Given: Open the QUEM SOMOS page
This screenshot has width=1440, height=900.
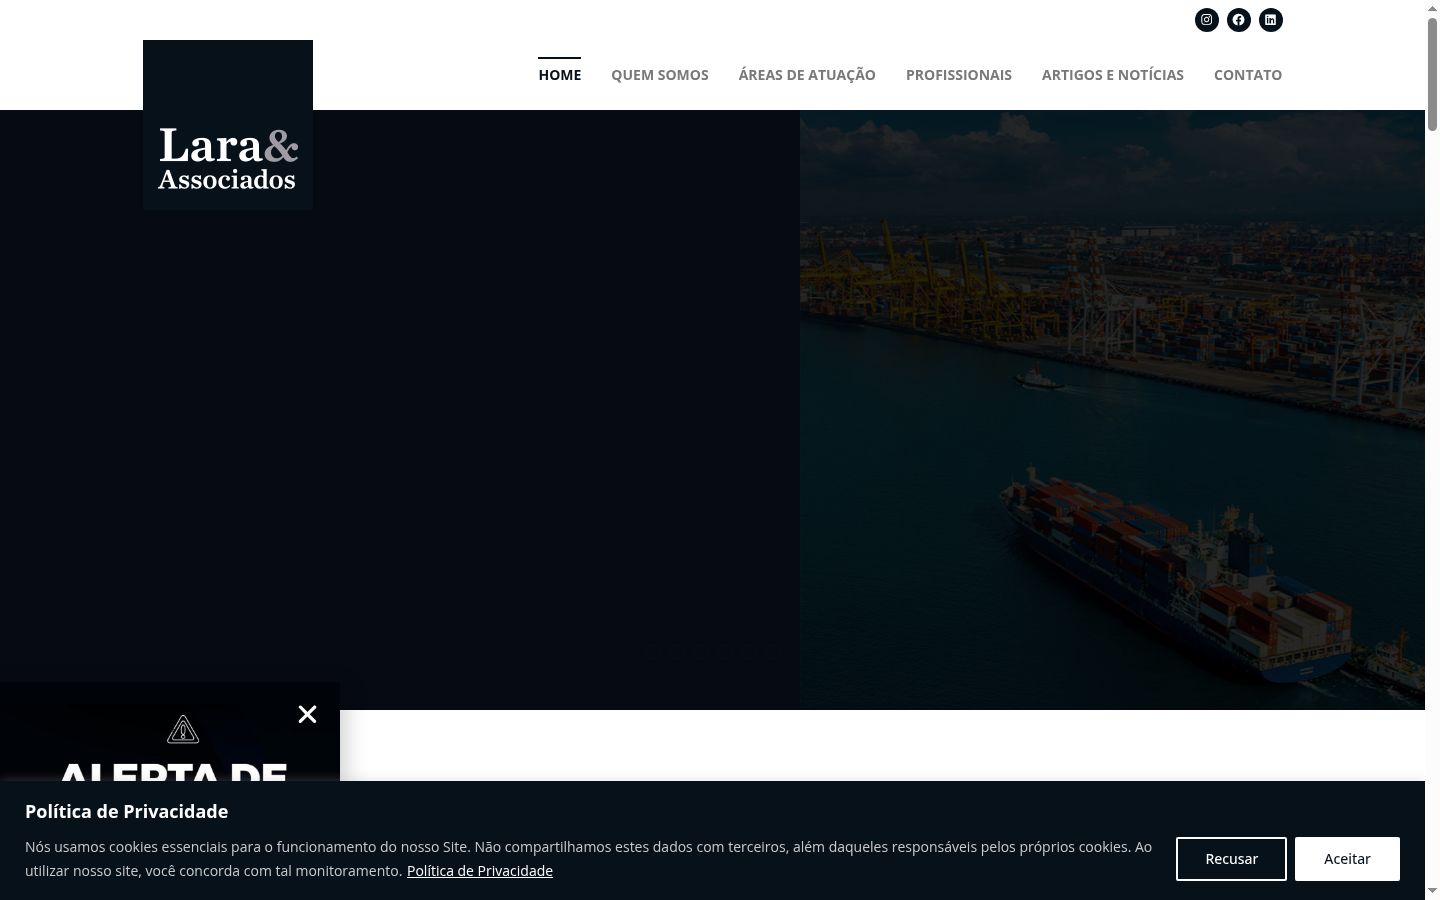Looking at the screenshot, I should (660, 75).
